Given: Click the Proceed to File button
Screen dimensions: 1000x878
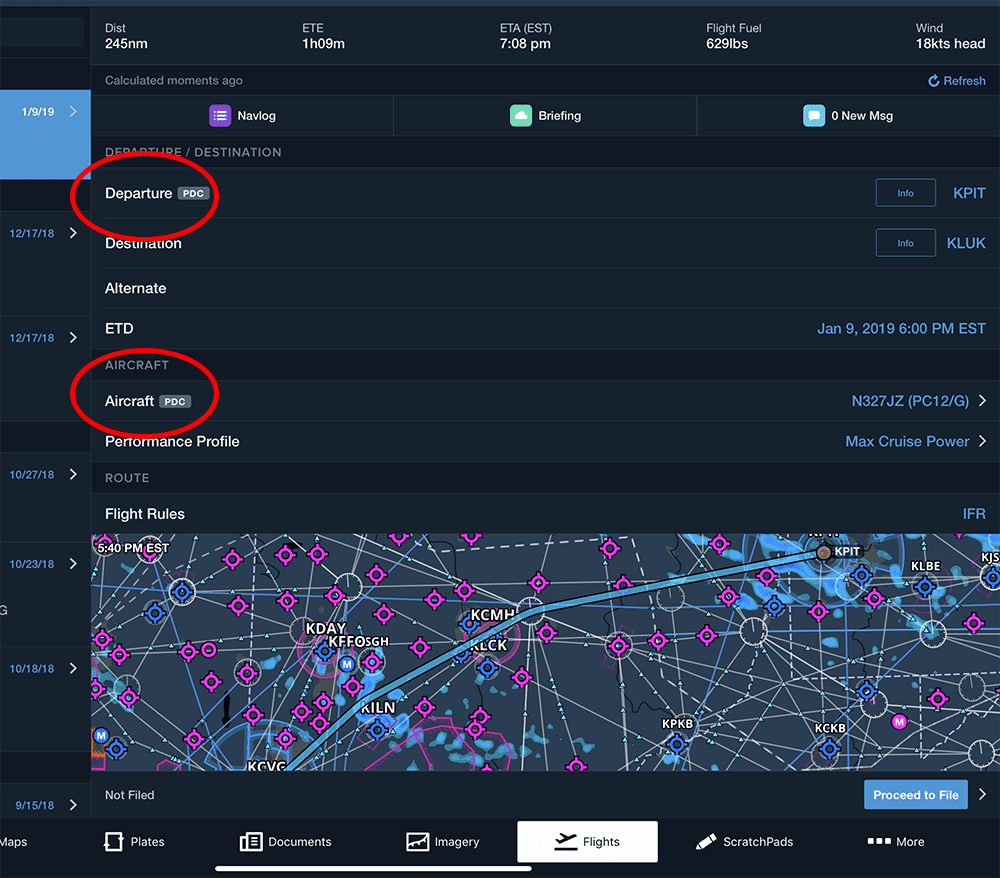Looking at the screenshot, I should pos(916,794).
